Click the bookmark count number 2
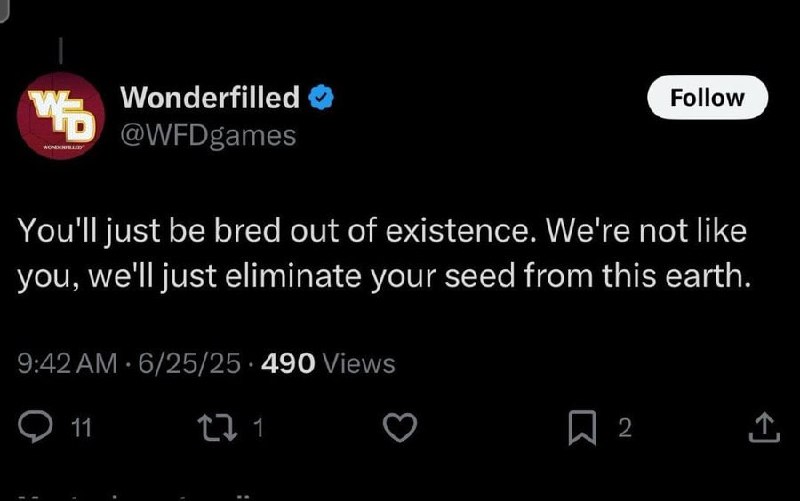Image resolution: width=800 pixels, height=501 pixels. [625, 429]
